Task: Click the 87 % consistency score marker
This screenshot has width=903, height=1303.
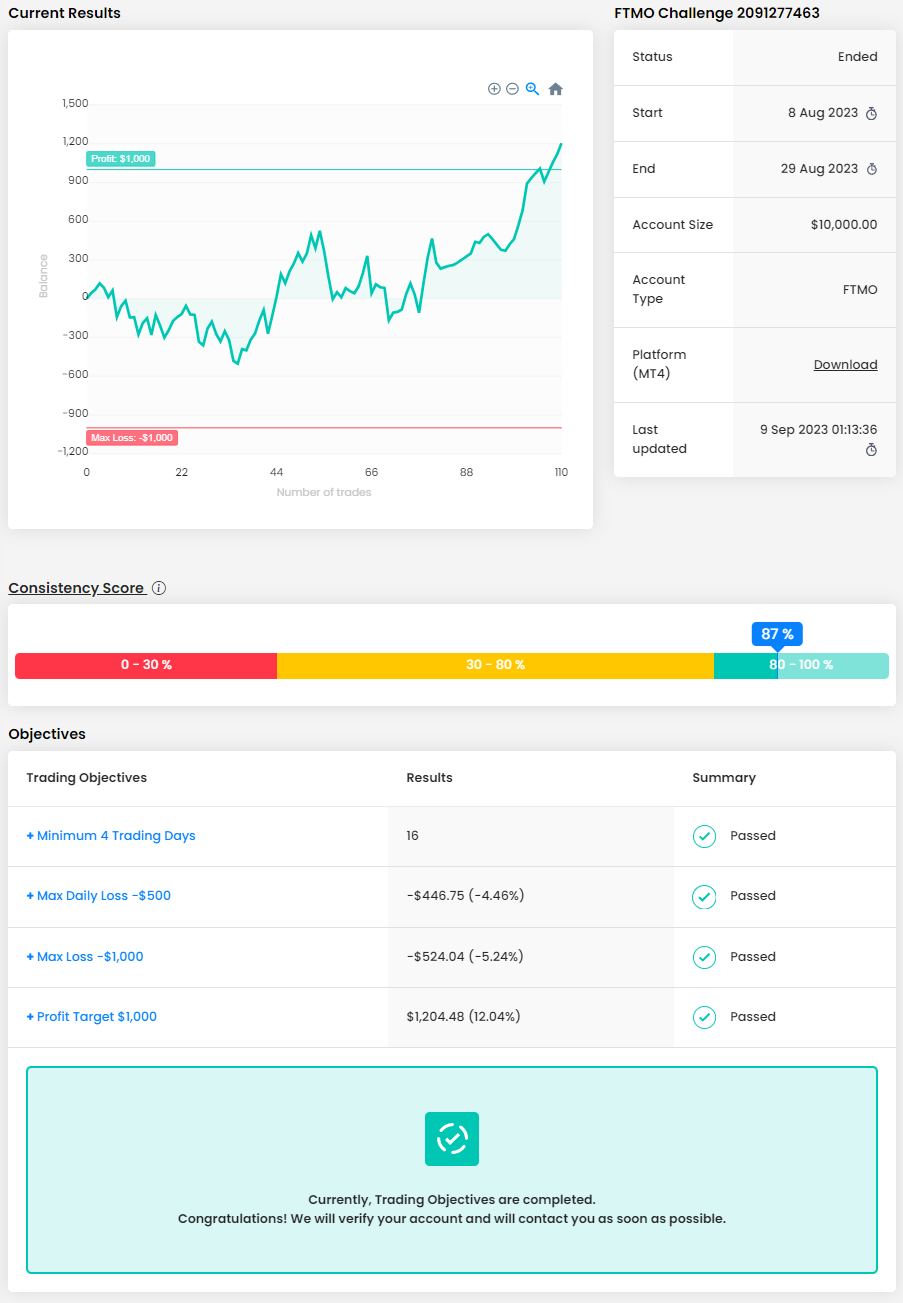Action: click(777, 634)
